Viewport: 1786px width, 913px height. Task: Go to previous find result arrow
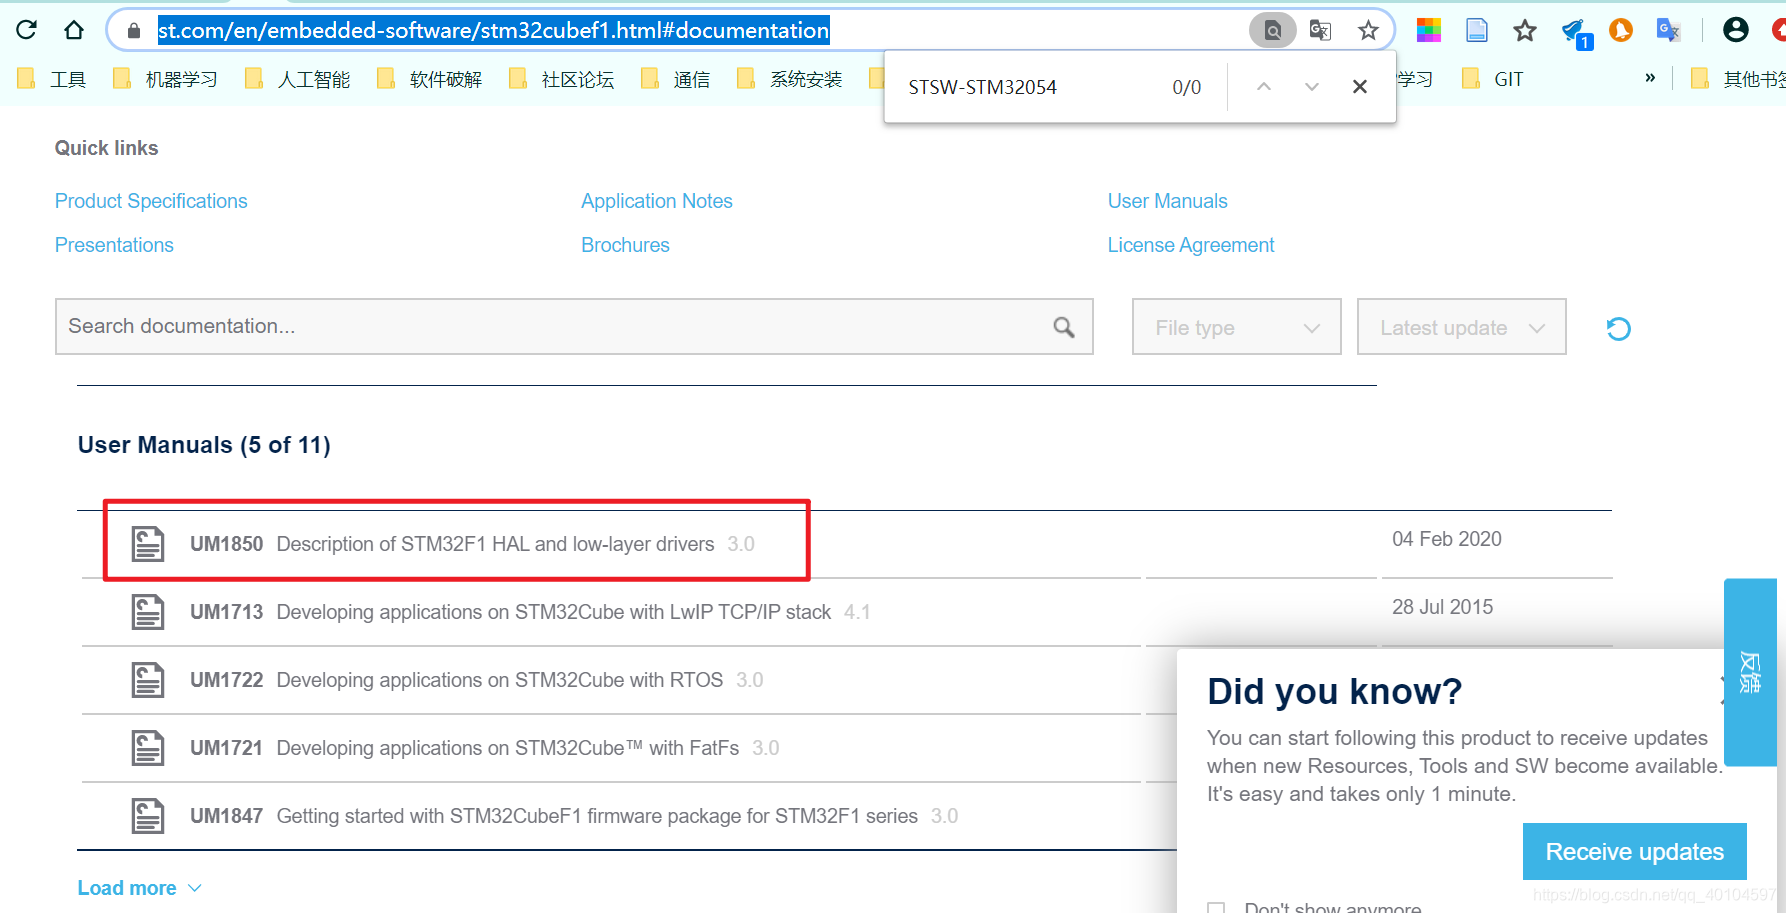click(x=1264, y=87)
